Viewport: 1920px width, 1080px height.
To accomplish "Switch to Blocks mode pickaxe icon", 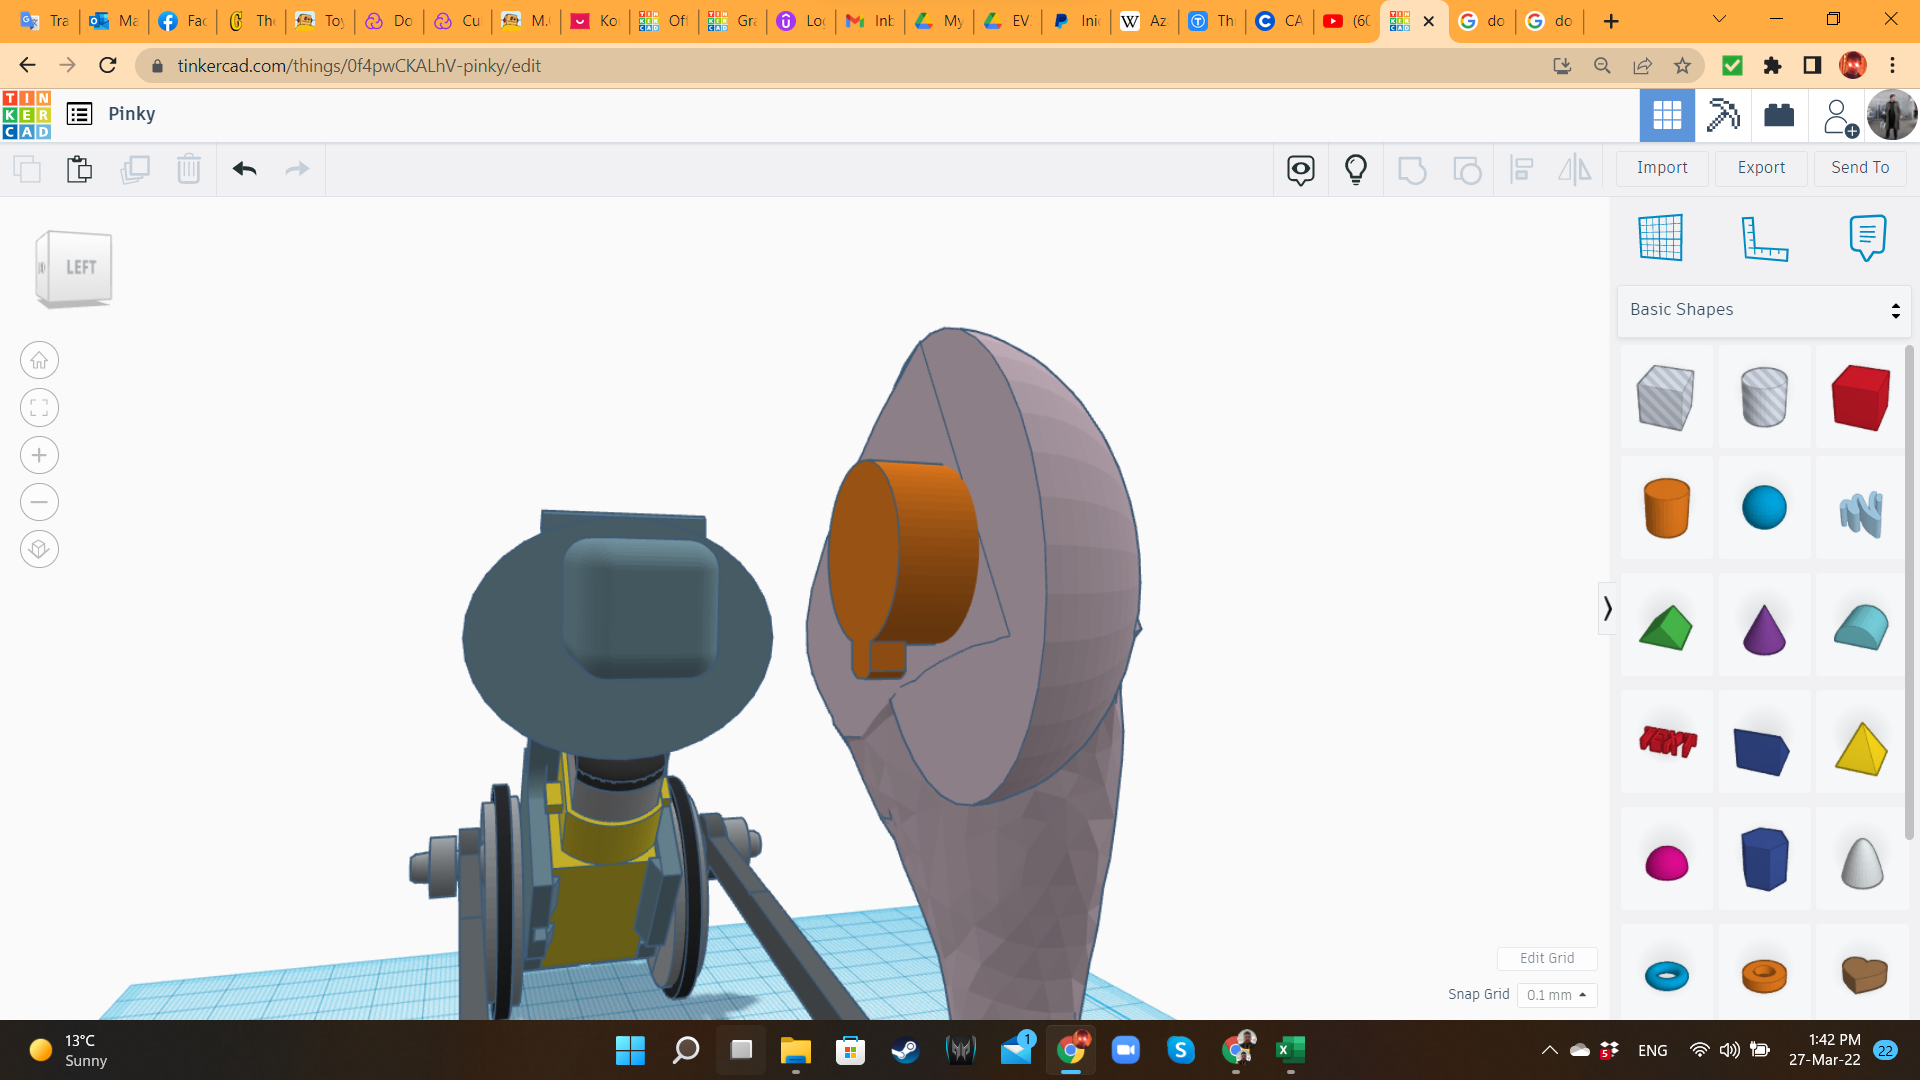I will click(1723, 115).
